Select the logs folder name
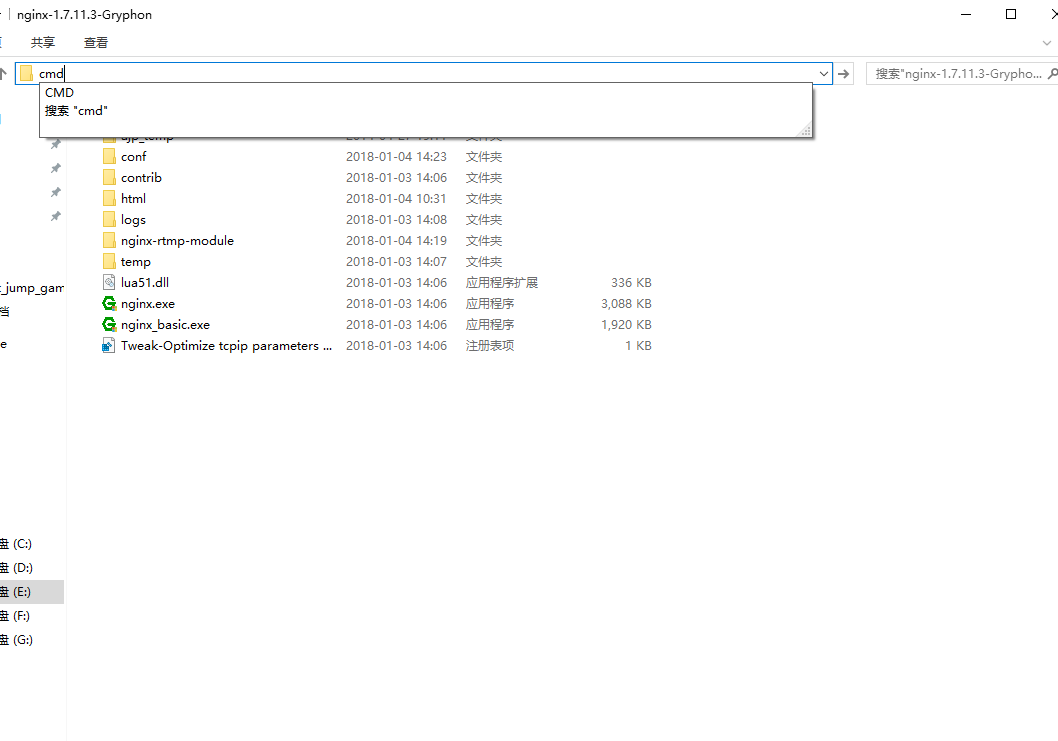 coord(134,219)
